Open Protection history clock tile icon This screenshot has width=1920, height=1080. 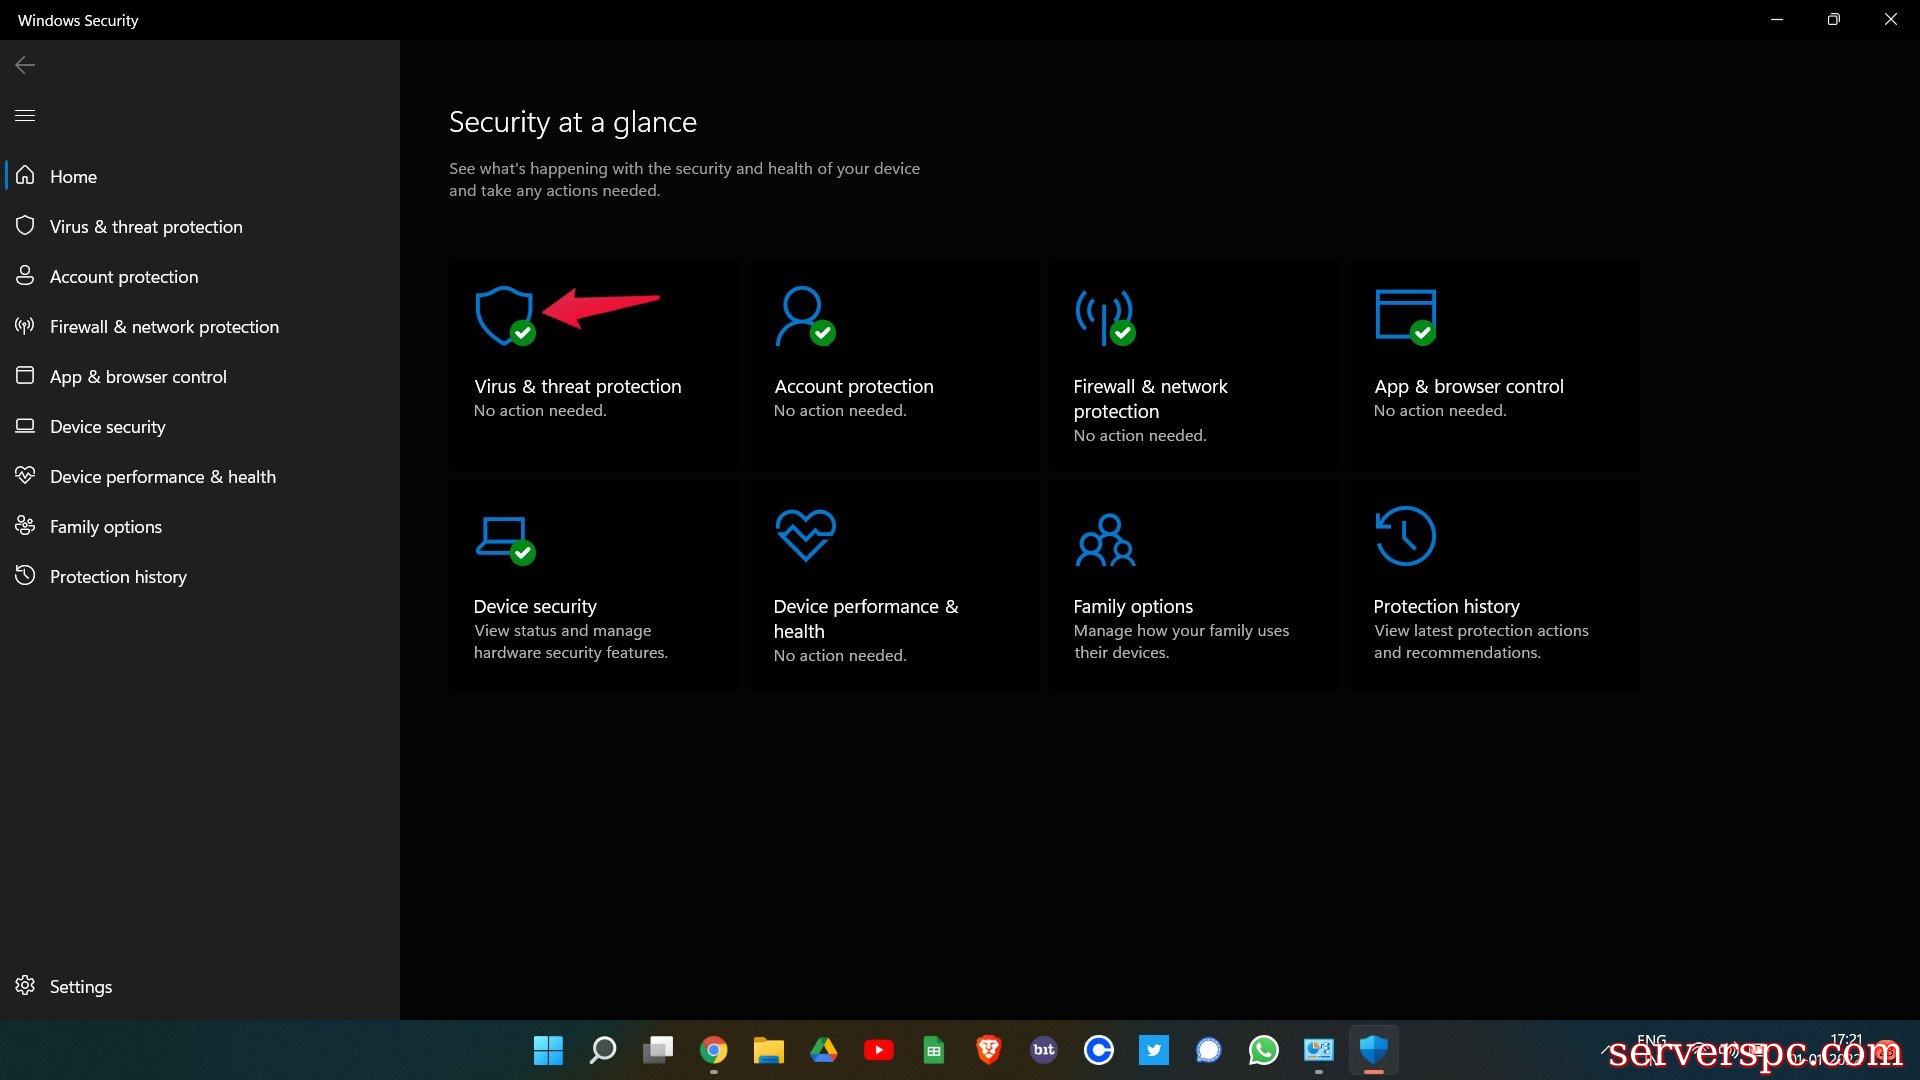pos(1405,535)
